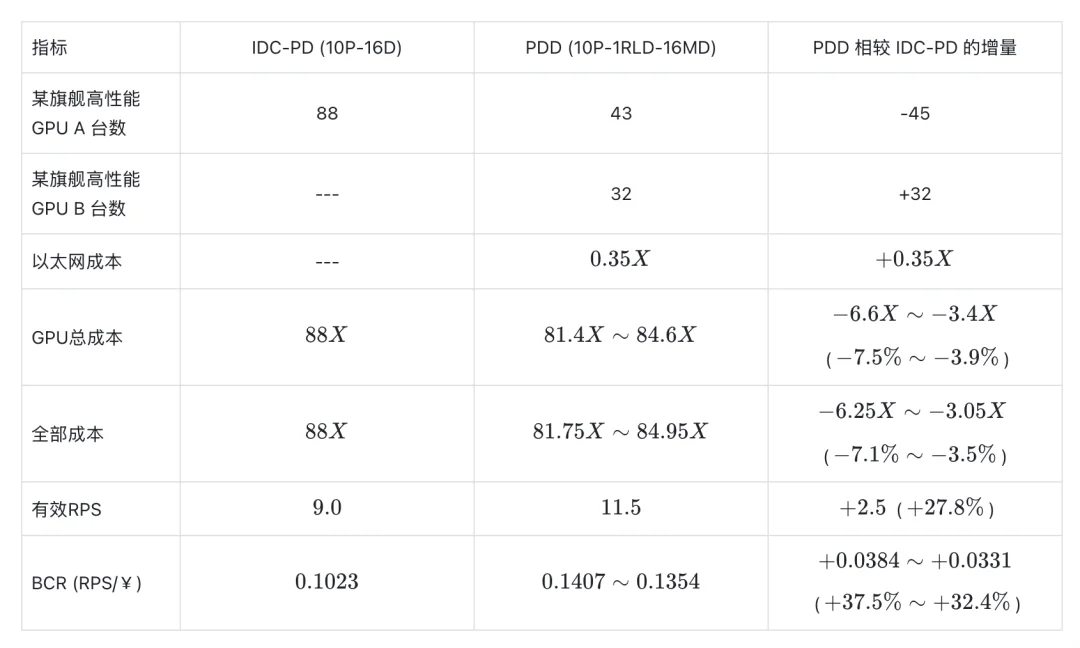
Task: Click the 全部成本 row label
Action: coord(68,434)
